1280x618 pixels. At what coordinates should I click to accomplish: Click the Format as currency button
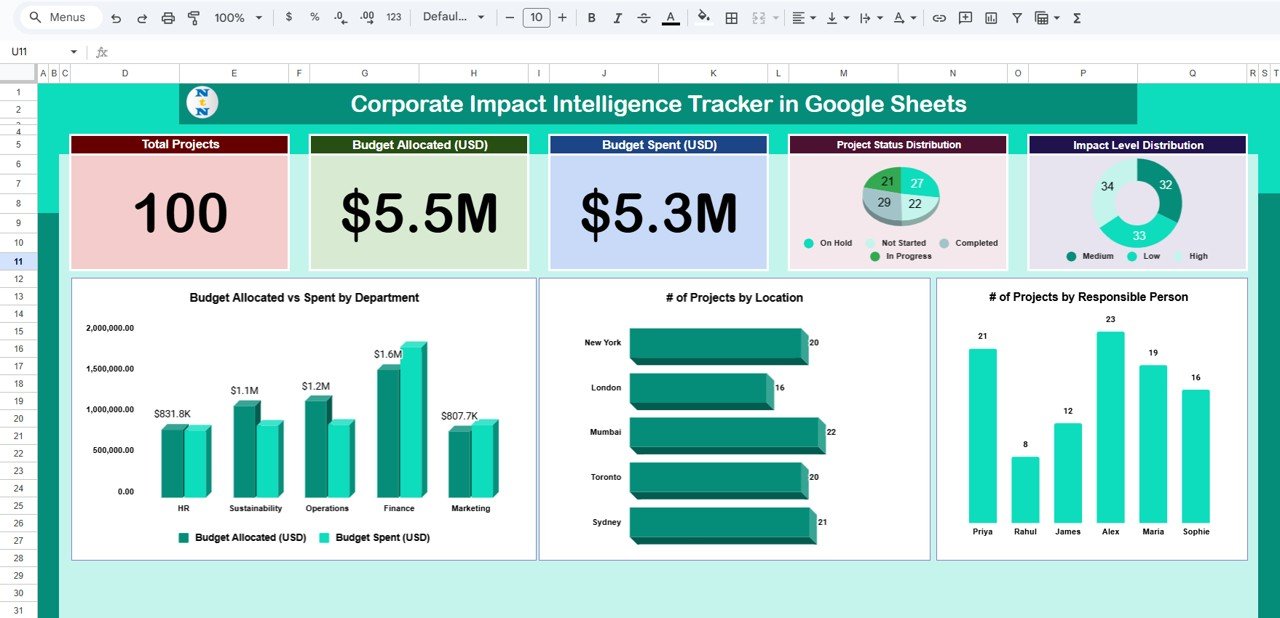coord(289,18)
